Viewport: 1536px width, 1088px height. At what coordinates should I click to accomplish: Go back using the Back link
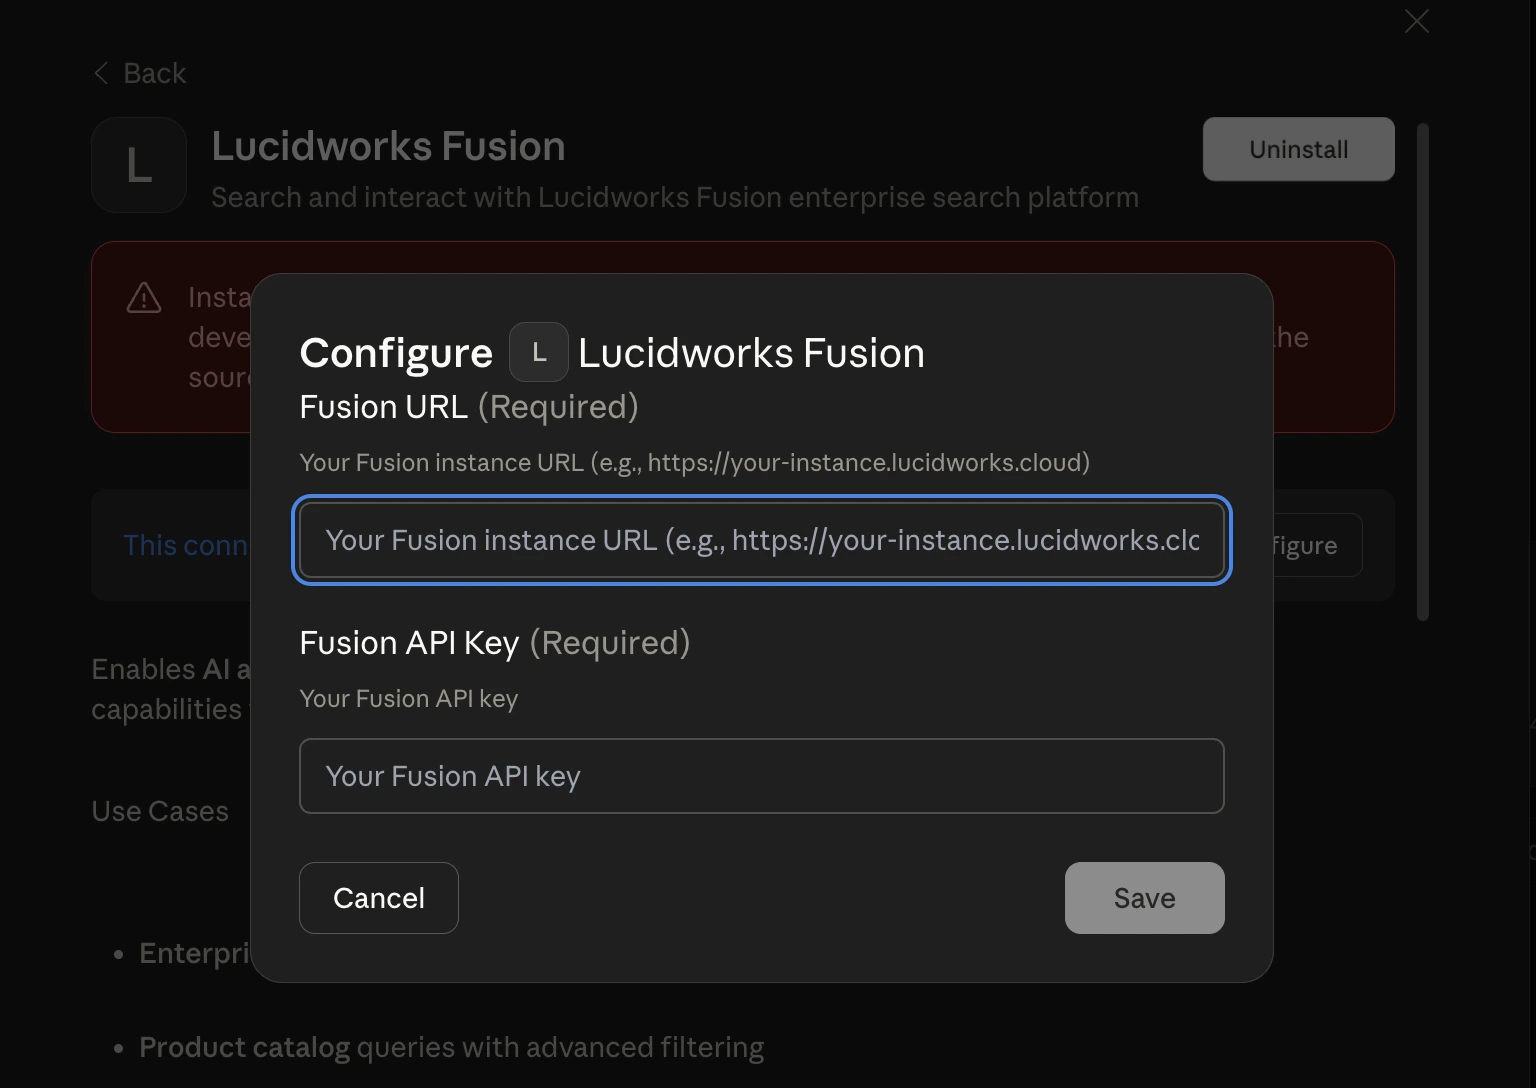(153, 72)
